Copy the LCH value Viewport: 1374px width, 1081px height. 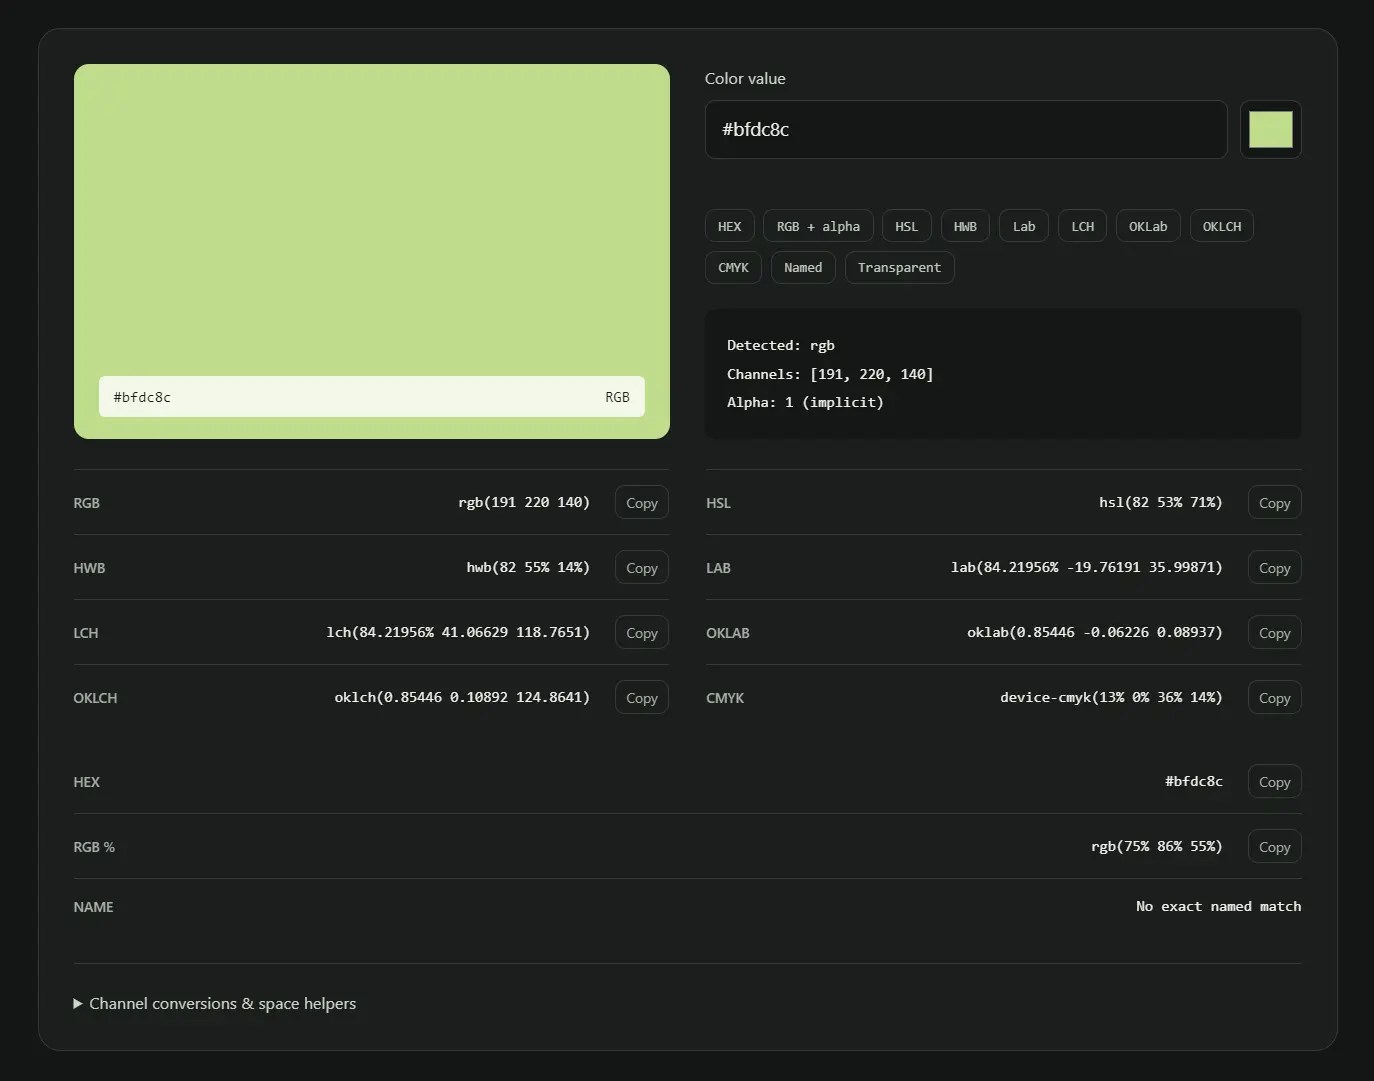click(x=642, y=633)
